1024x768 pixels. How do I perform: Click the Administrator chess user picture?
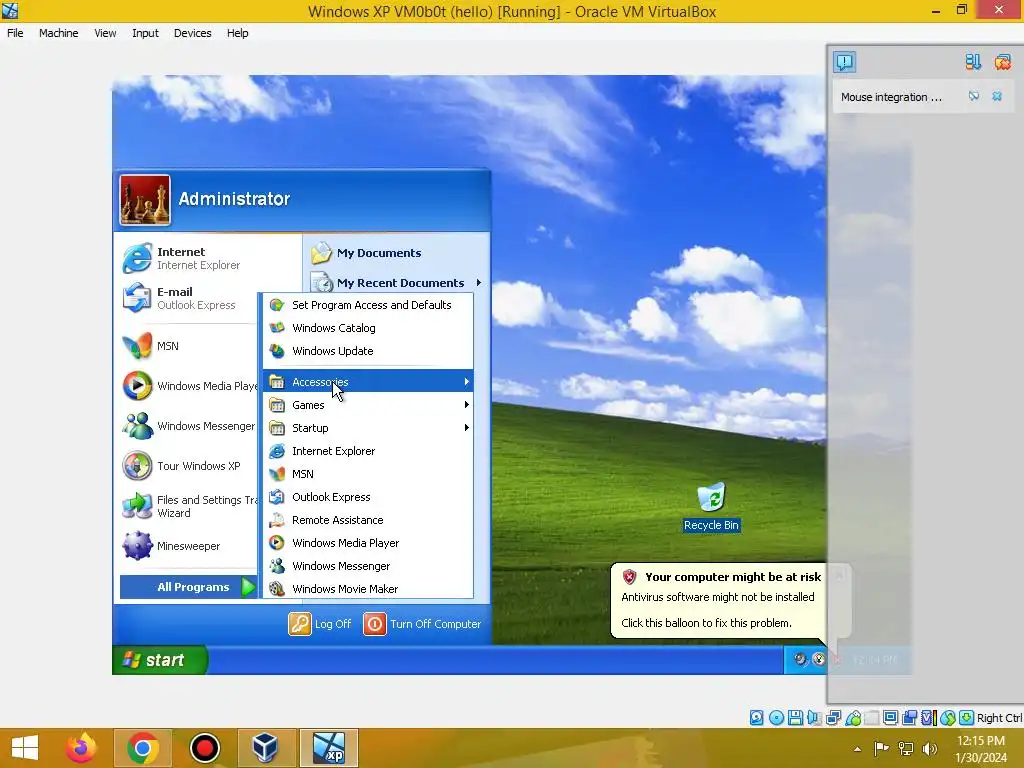(145, 200)
